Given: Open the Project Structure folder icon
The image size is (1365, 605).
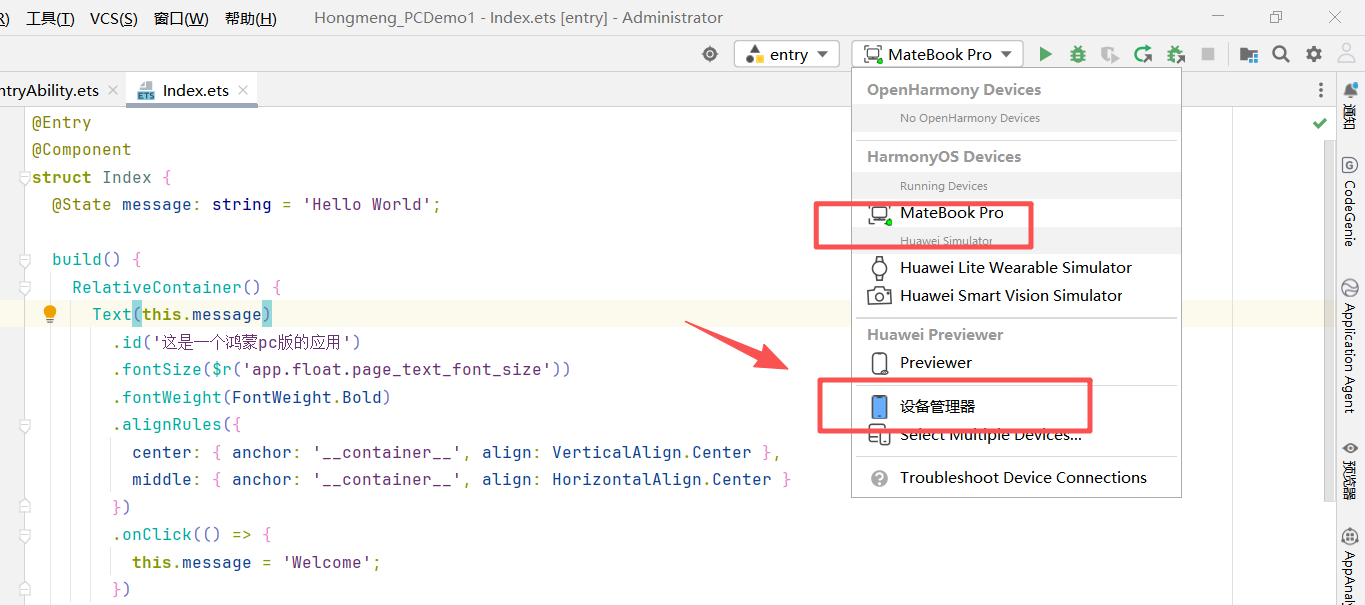Looking at the screenshot, I should point(1248,54).
